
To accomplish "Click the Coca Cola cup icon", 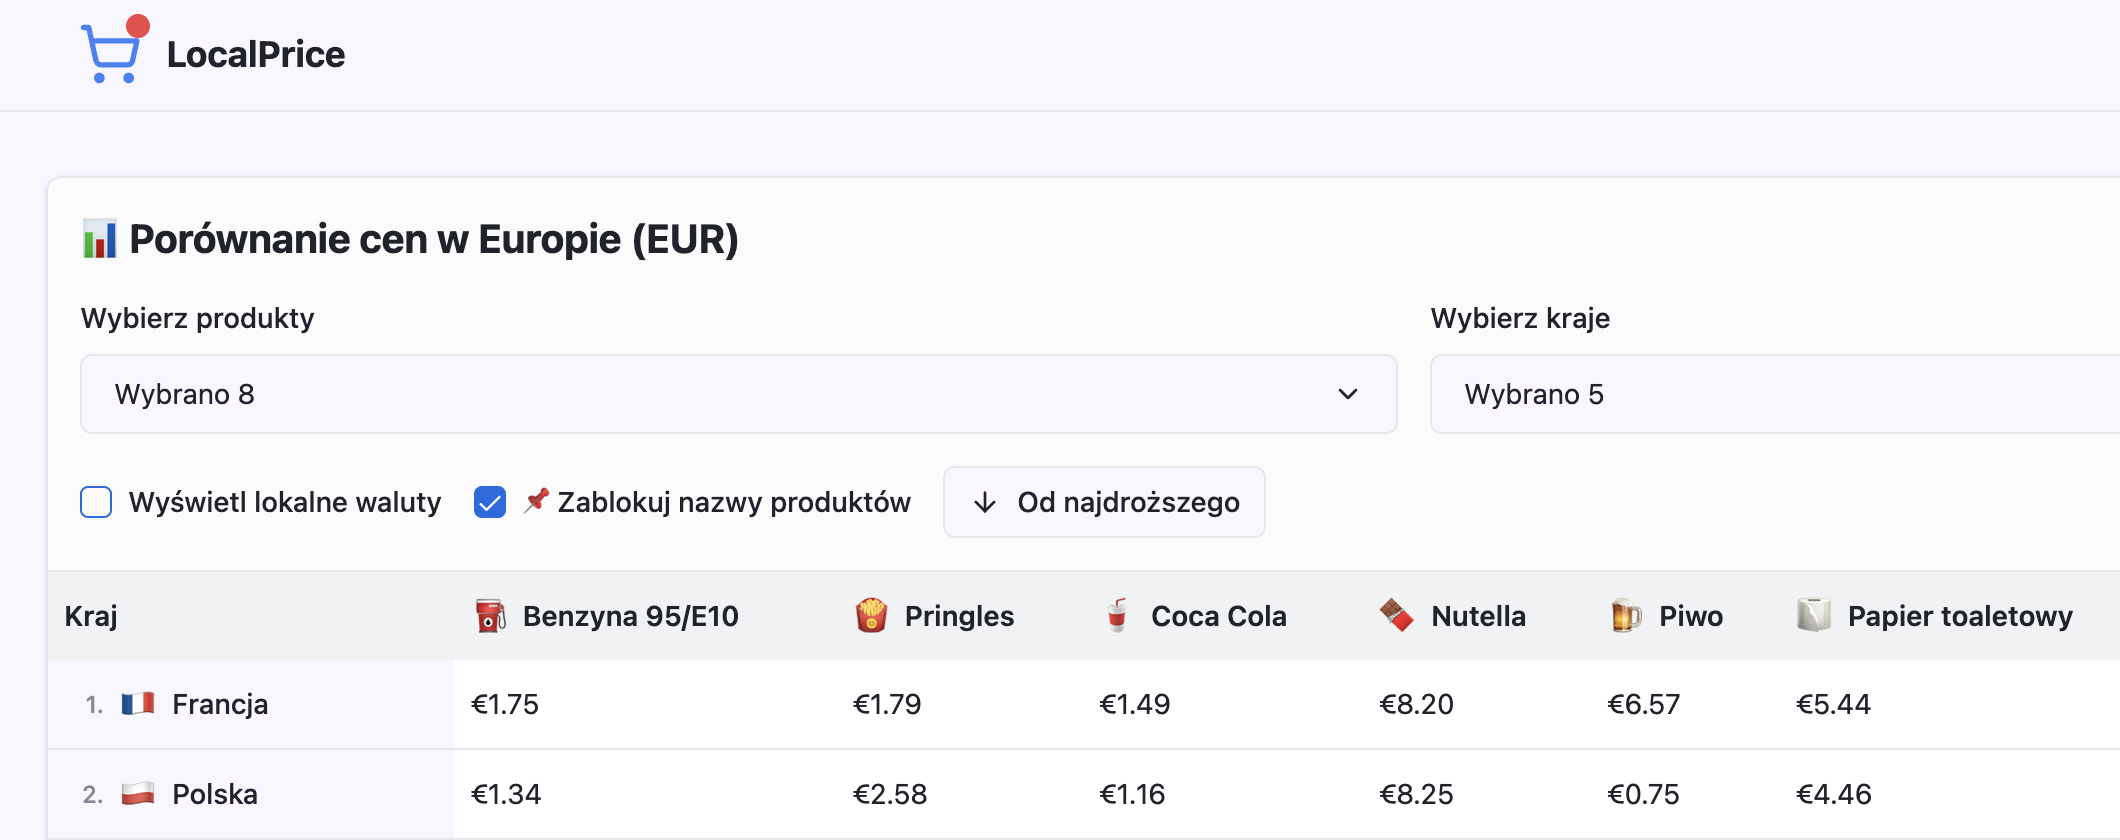I will [x=1117, y=615].
